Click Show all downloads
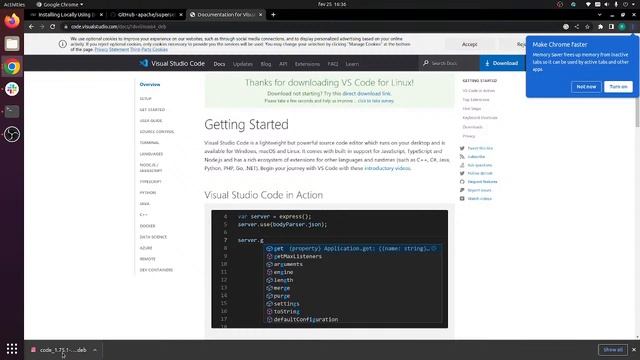 [x=613, y=350]
